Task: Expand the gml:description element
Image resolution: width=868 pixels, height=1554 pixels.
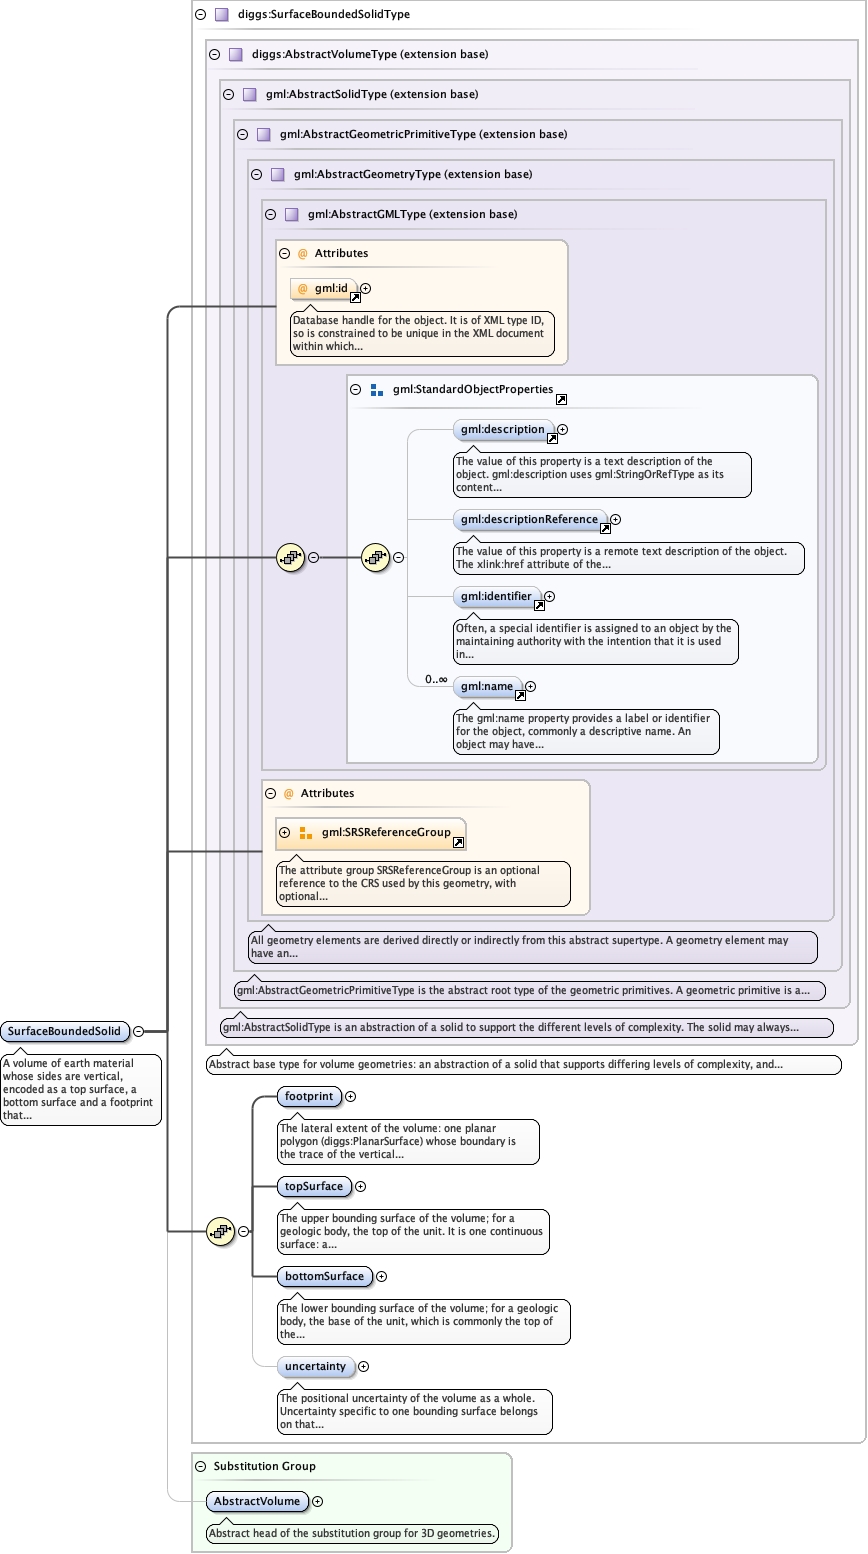Action: click(562, 429)
